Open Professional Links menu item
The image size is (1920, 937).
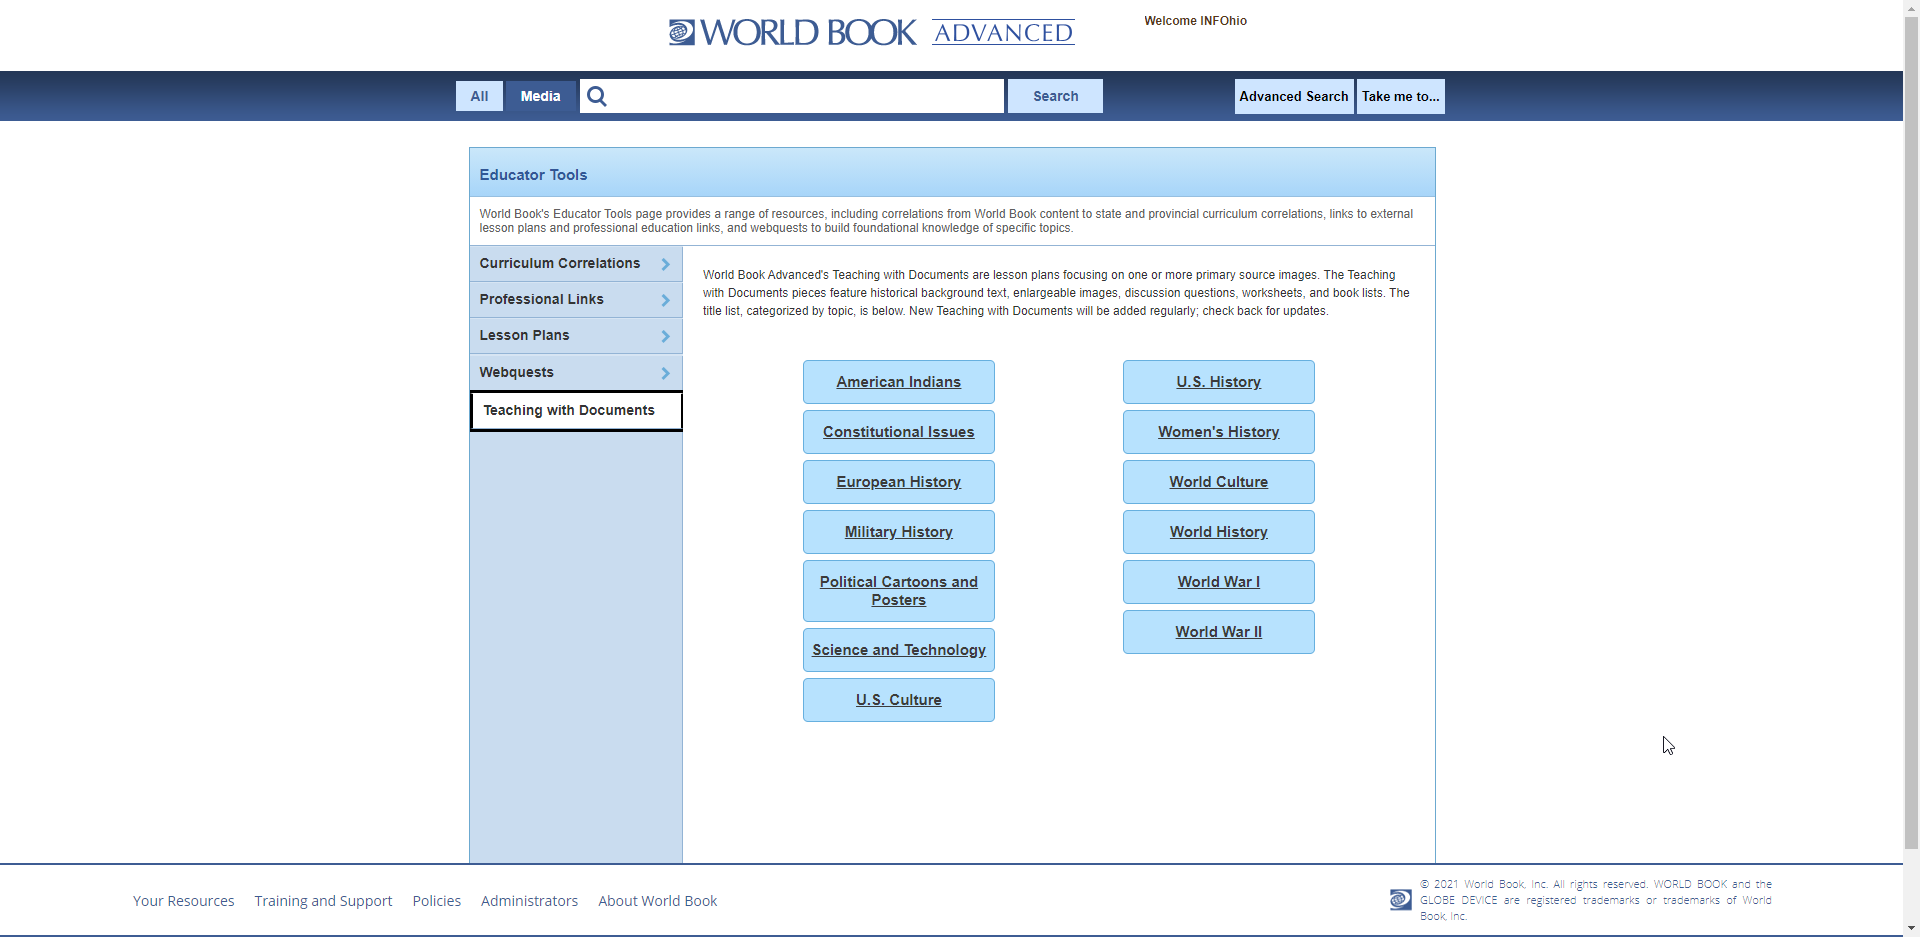coord(576,299)
